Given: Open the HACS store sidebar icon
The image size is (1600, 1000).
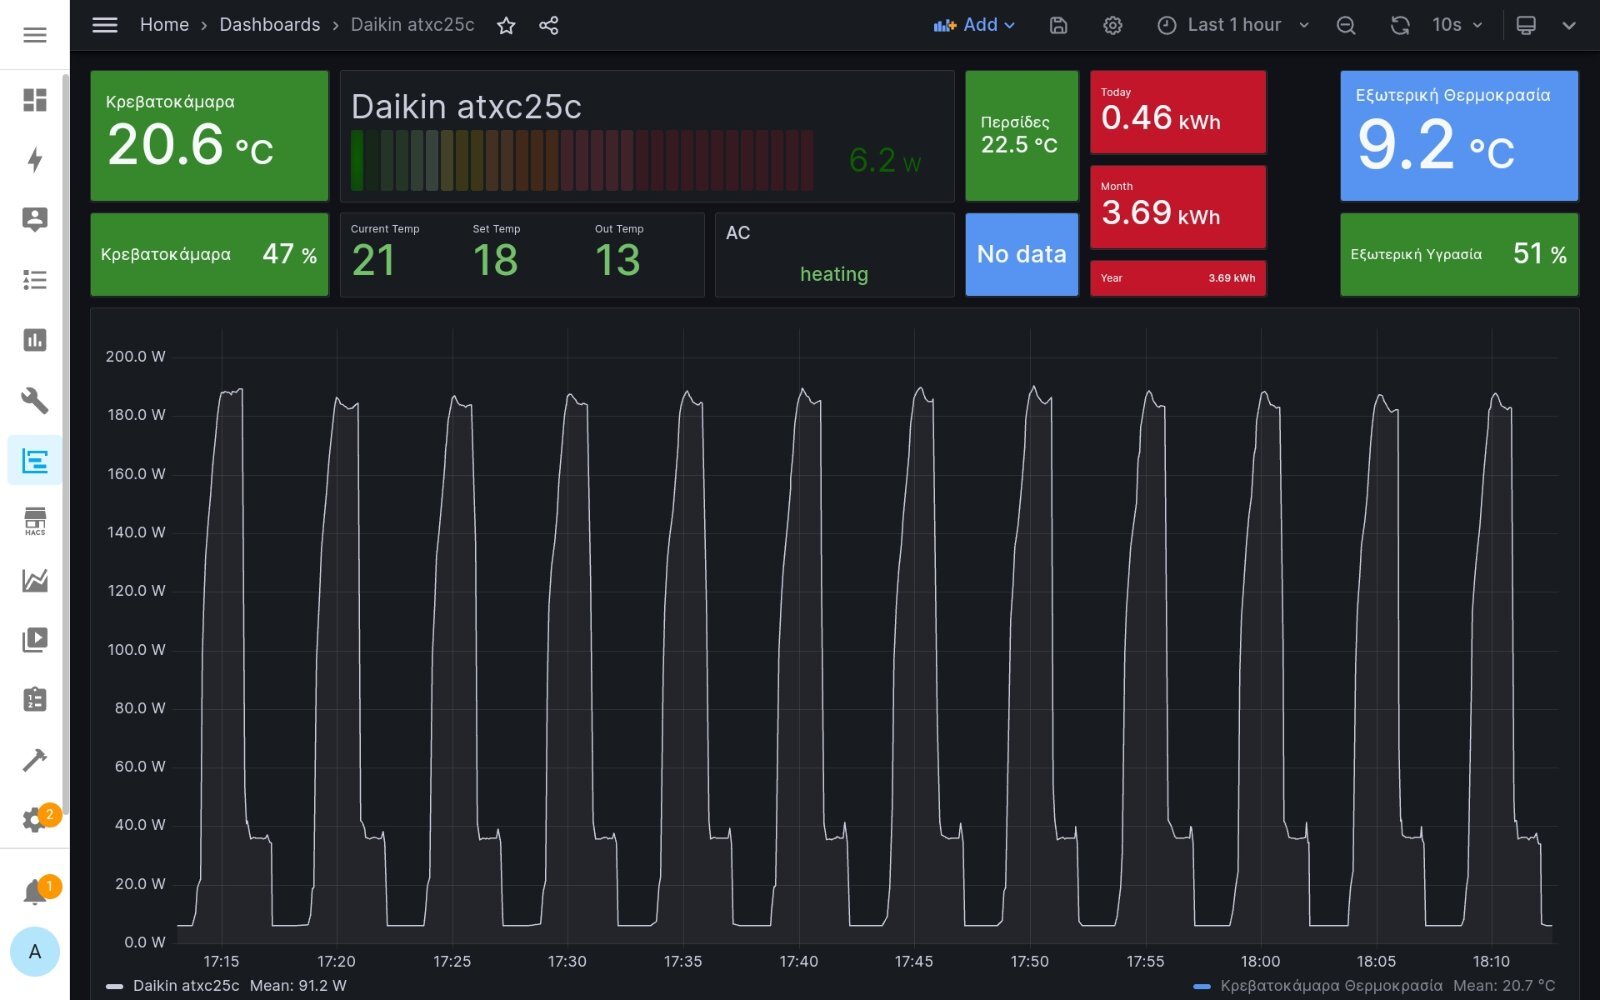Looking at the screenshot, I should coord(35,521).
